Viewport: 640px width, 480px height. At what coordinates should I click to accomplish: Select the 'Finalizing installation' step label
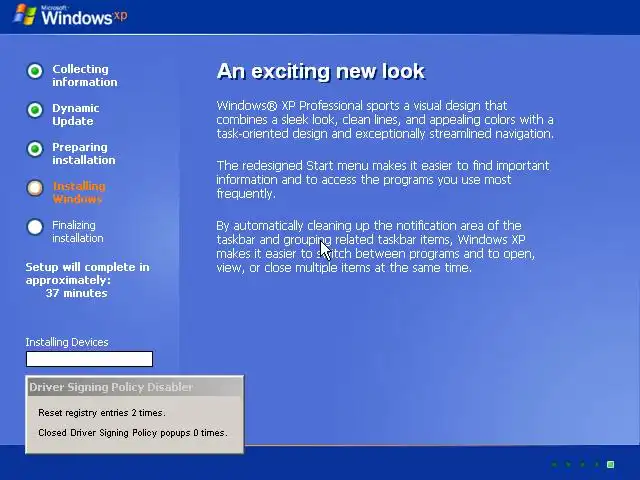tap(78, 231)
